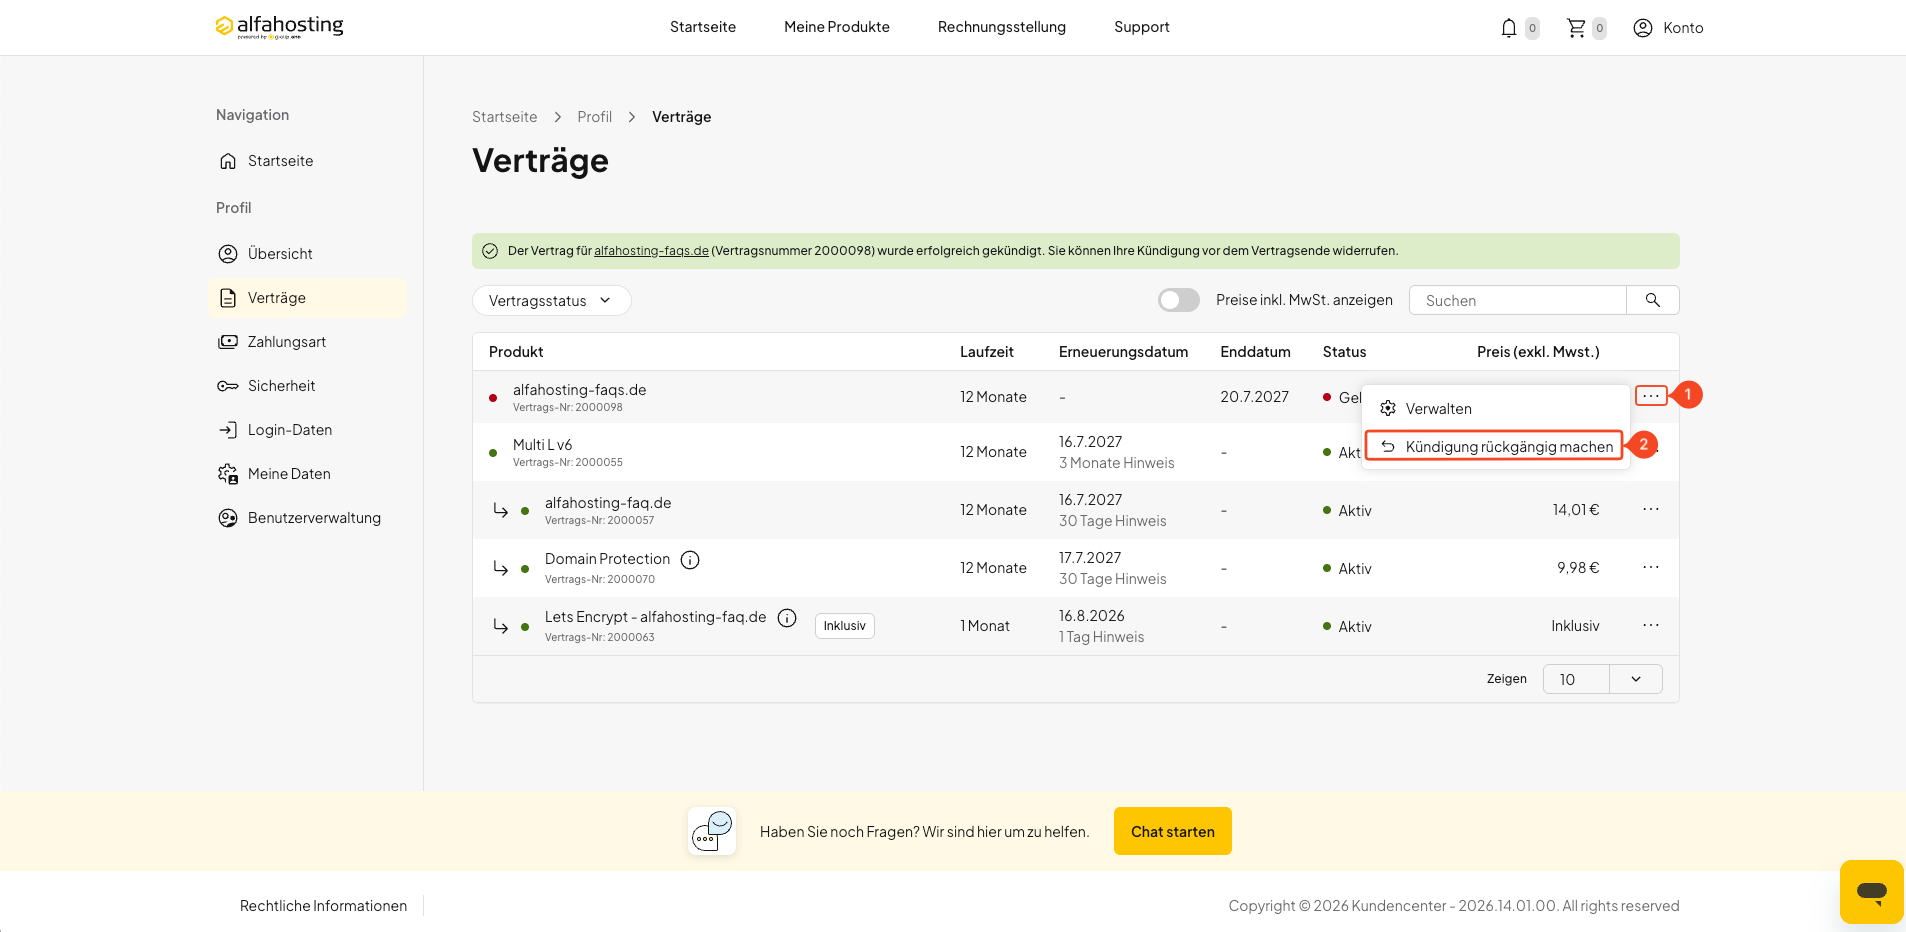The height and width of the screenshot is (932, 1906).
Task: Toggle prices including VAT display
Action: [x=1178, y=300]
